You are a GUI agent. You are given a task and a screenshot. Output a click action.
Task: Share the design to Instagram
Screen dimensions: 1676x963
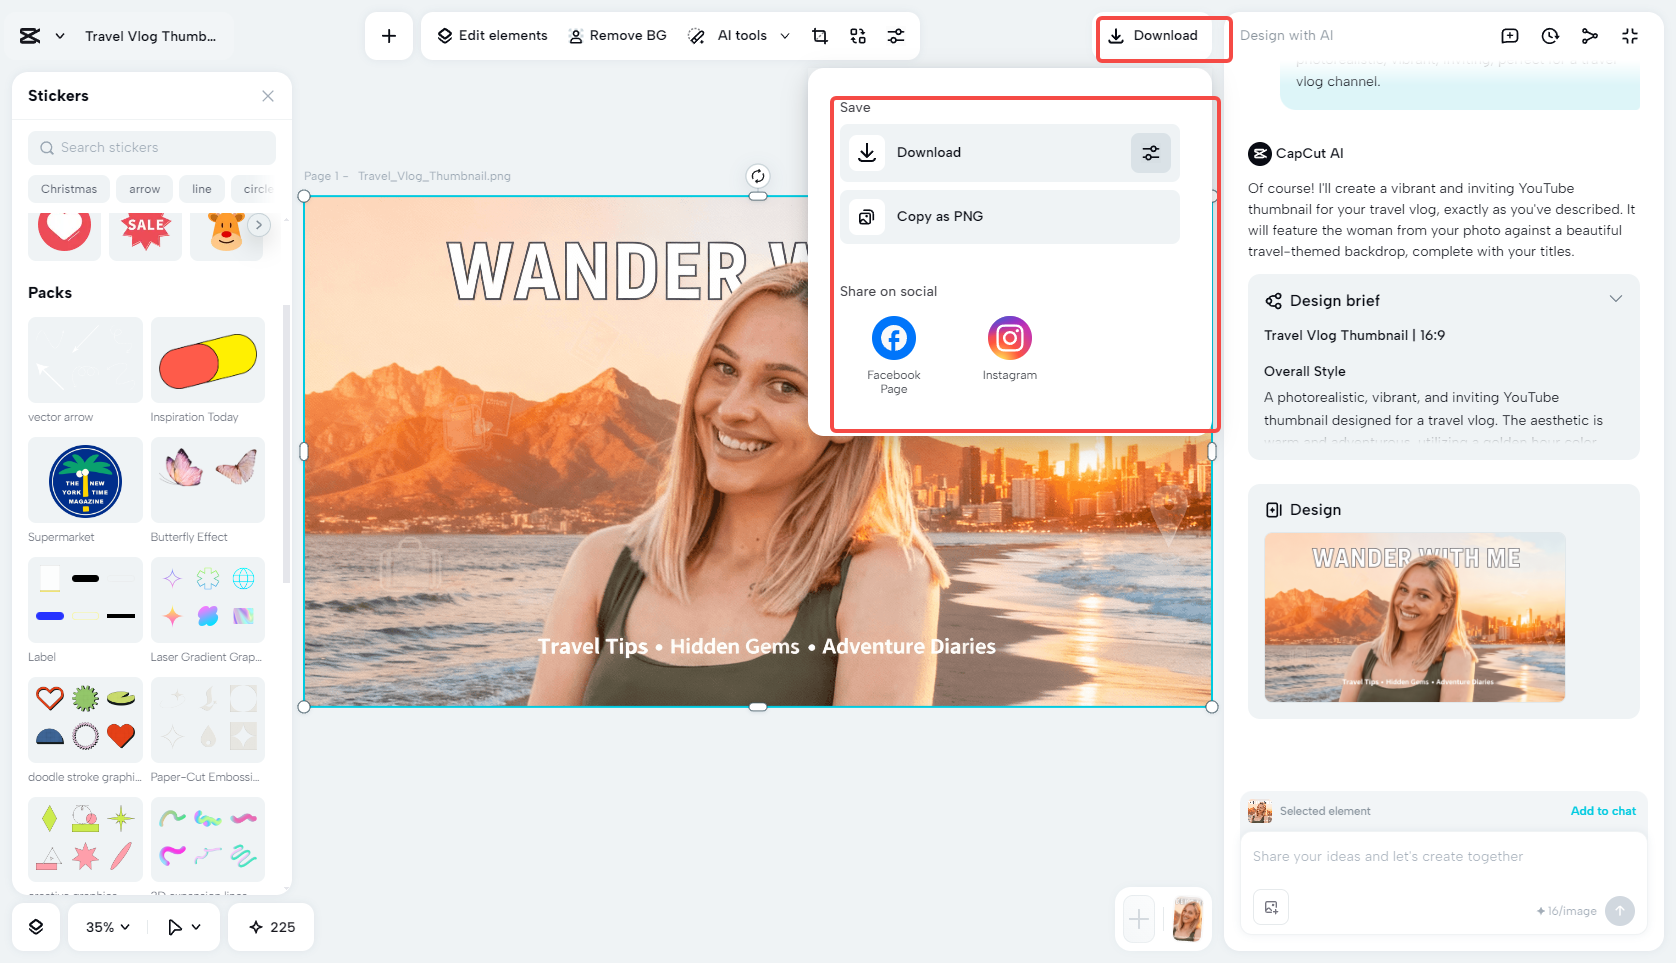click(1009, 338)
